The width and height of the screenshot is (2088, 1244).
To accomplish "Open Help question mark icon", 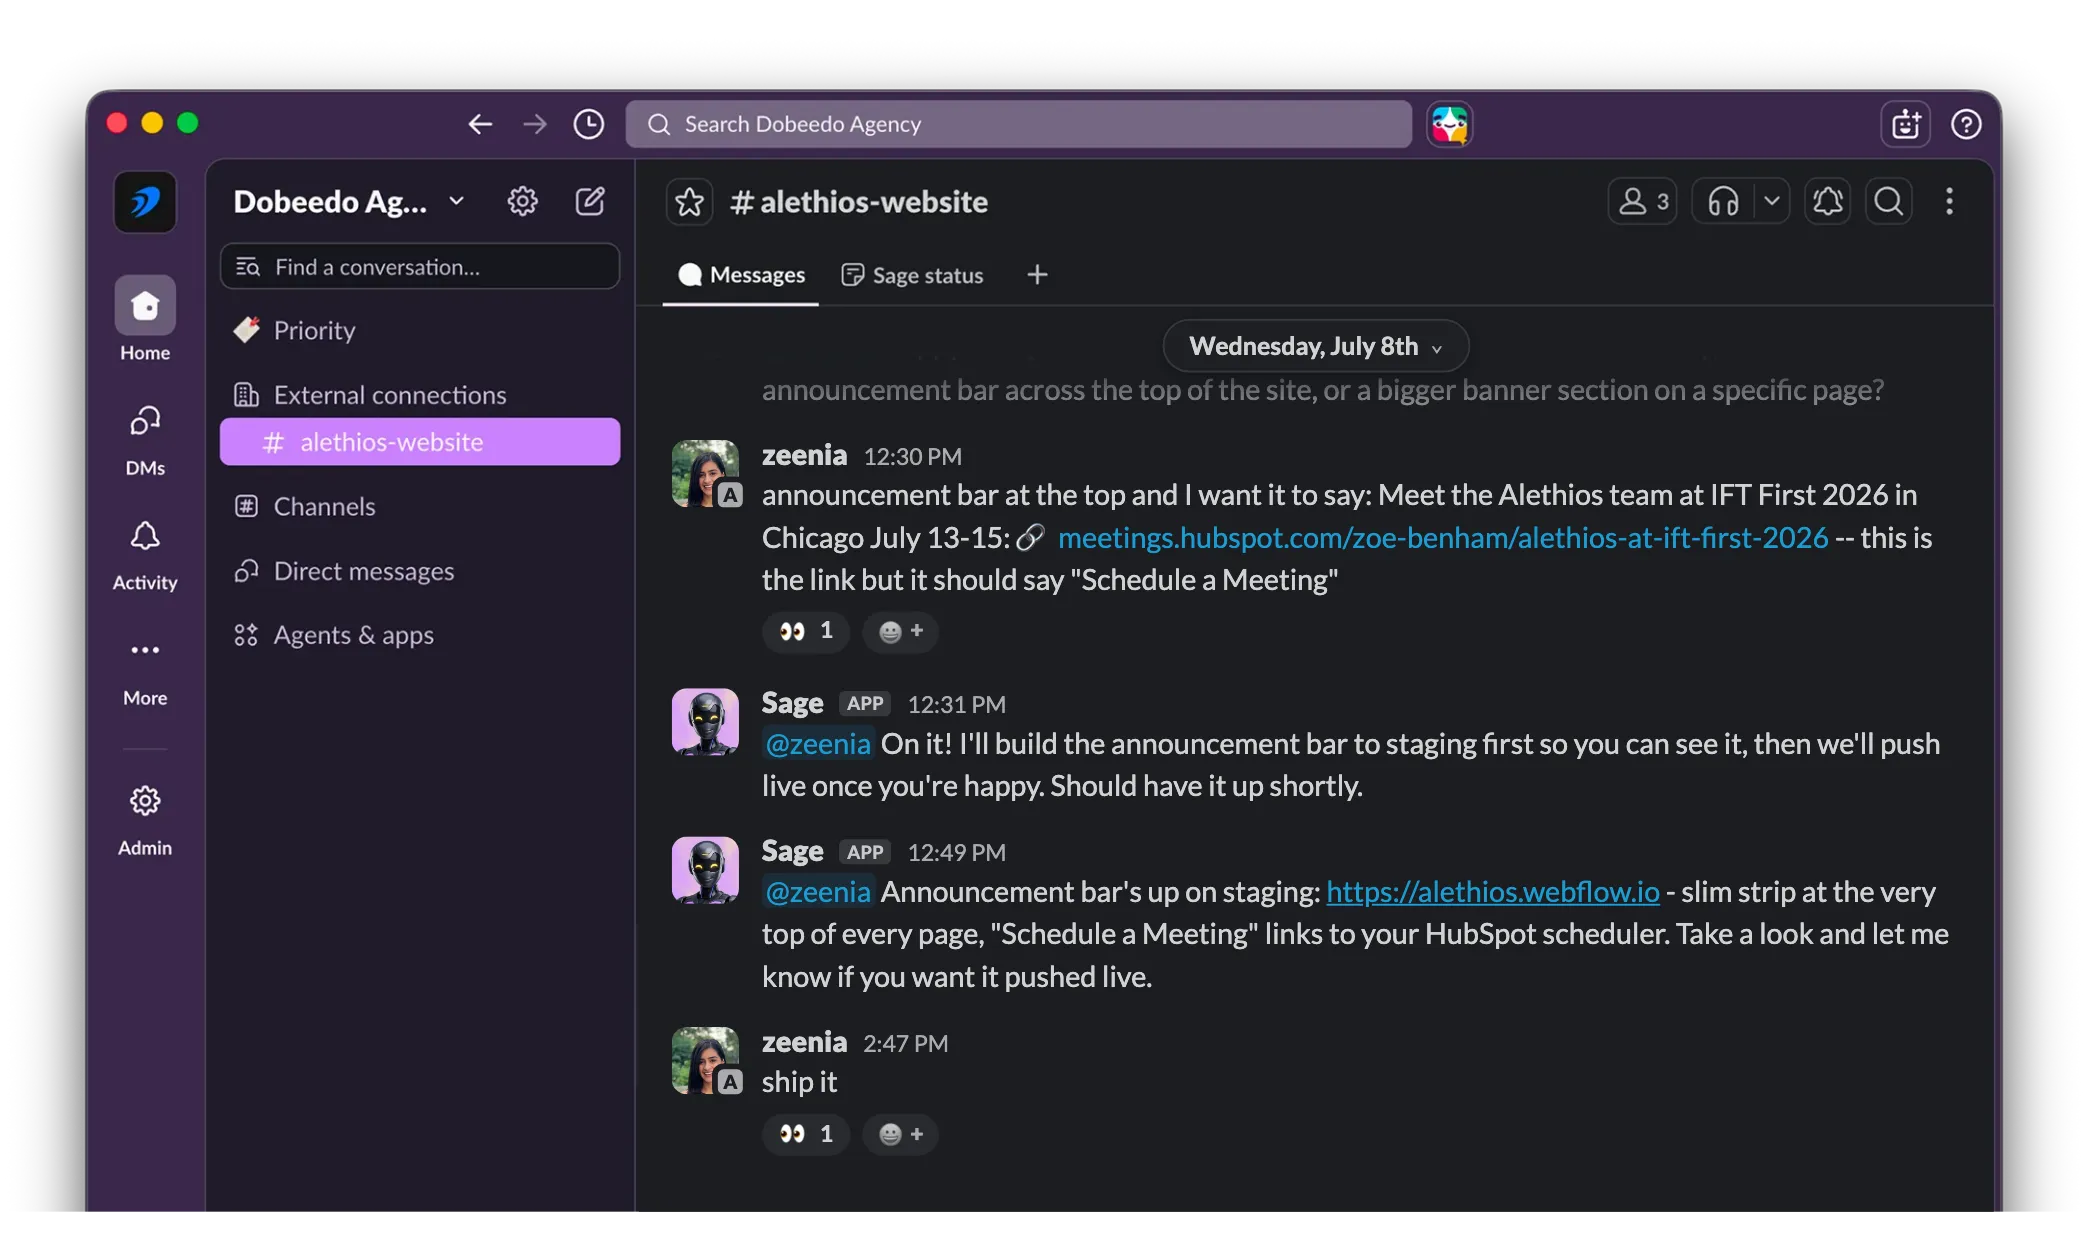I will pos(1966,124).
